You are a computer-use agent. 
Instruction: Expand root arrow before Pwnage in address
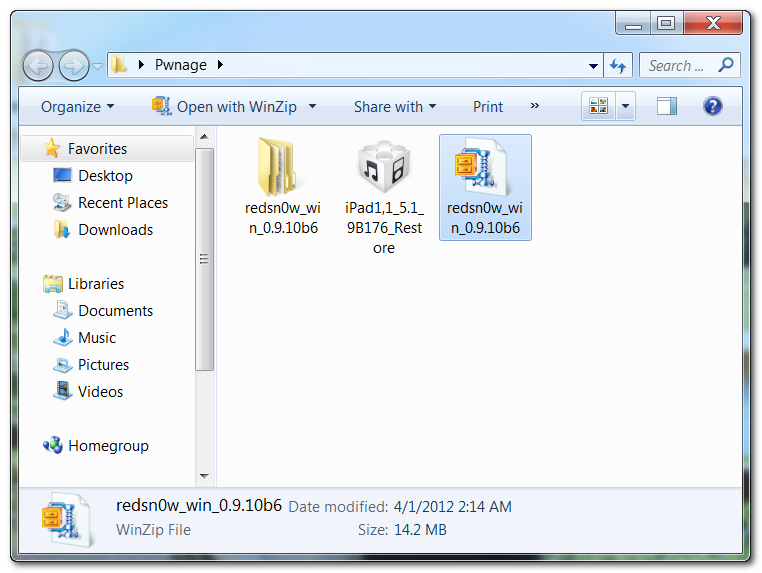pyautogui.click(x=141, y=65)
